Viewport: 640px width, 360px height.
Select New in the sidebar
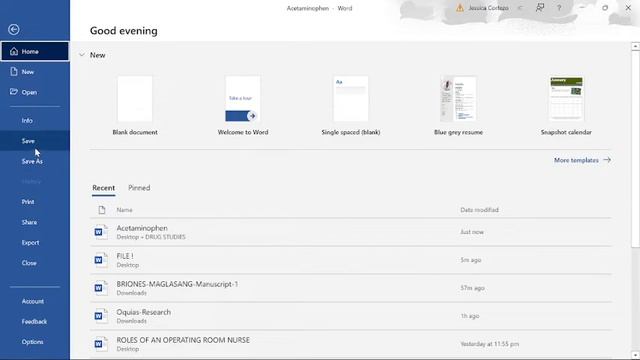click(35, 72)
